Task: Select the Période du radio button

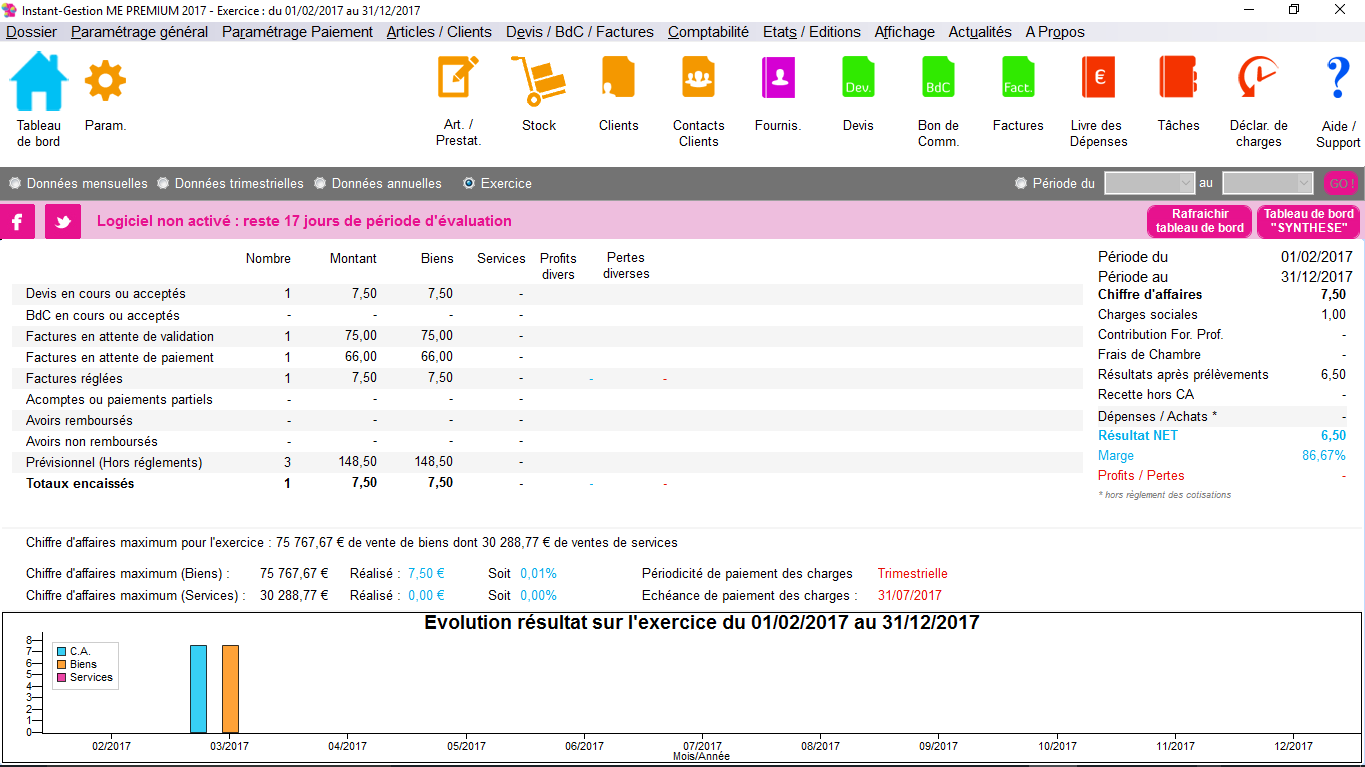Action: click(1021, 184)
